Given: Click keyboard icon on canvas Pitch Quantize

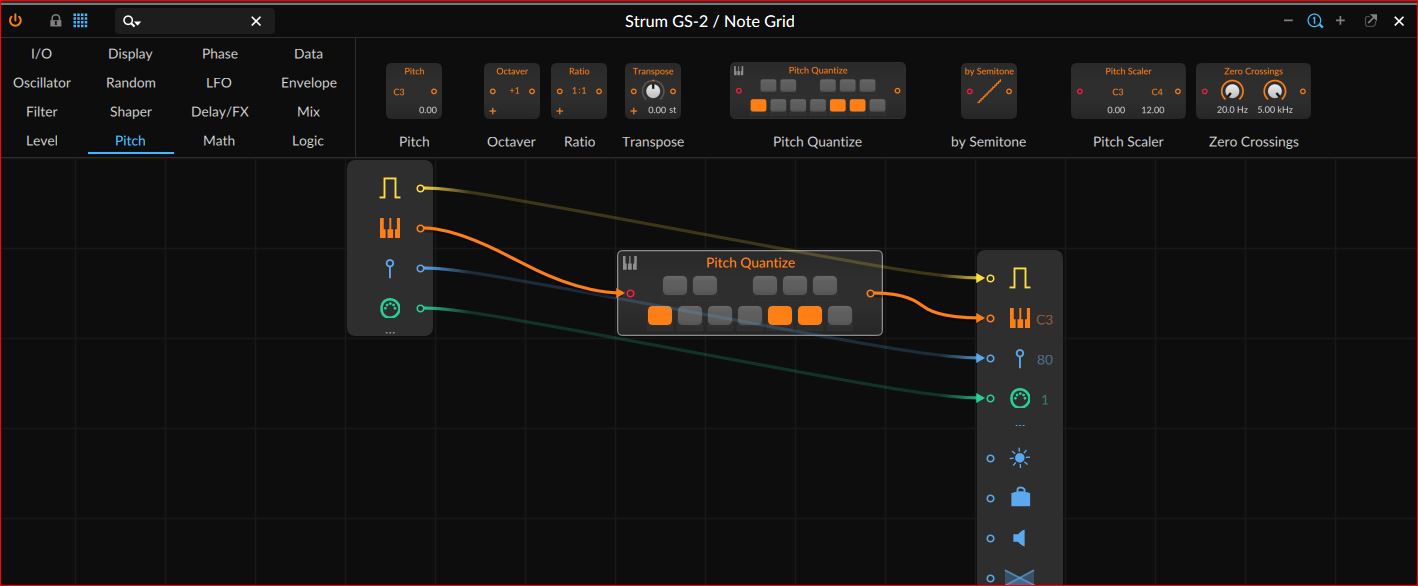Looking at the screenshot, I should 630,263.
